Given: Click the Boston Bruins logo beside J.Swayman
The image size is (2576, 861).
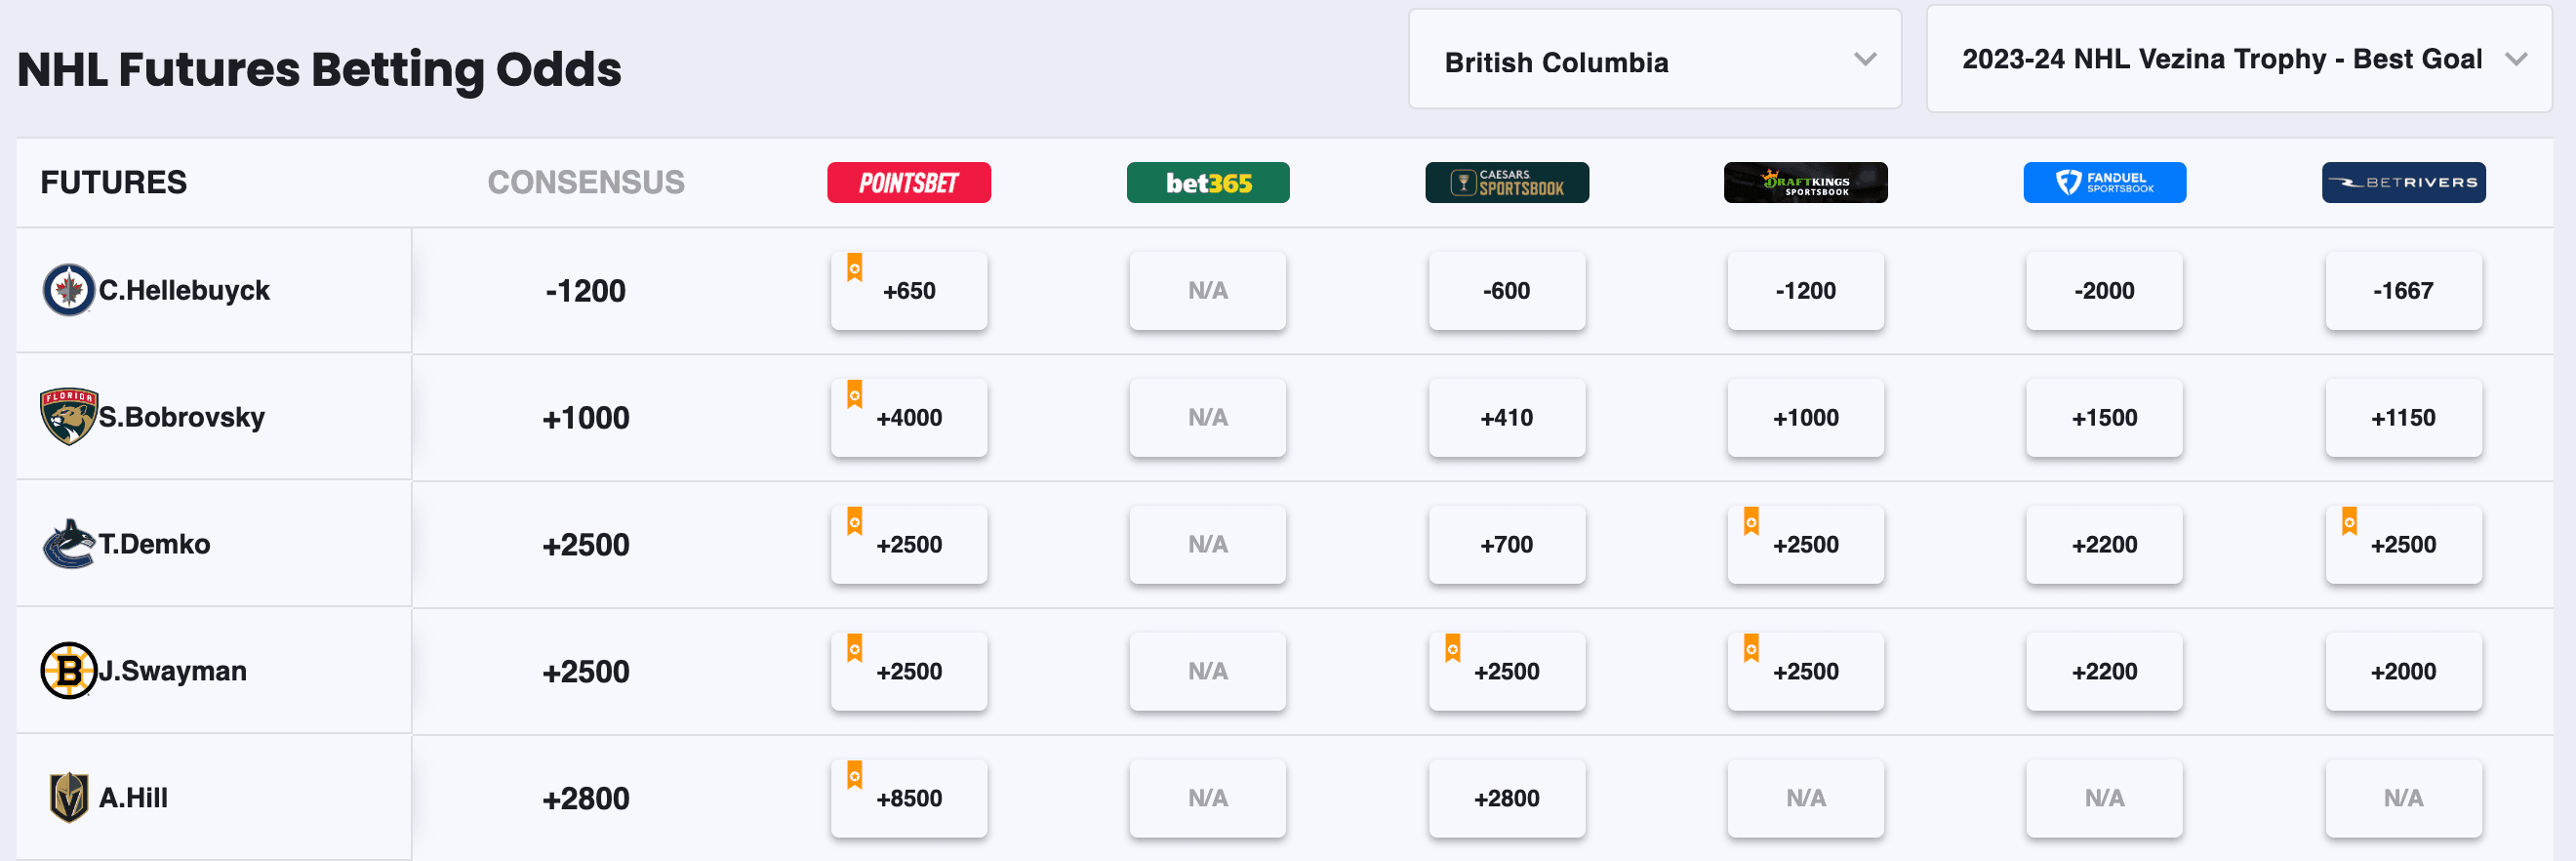Looking at the screenshot, I should coord(68,670).
